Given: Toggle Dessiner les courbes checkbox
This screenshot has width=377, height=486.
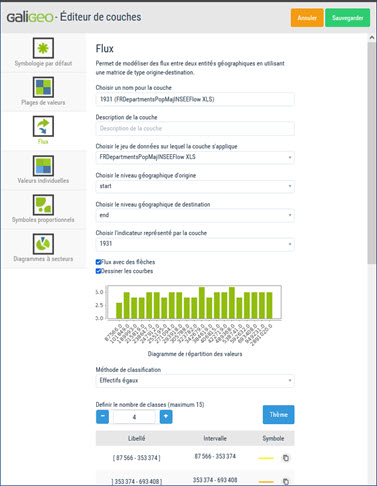Looking at the screenshot, I should pos(98,271).
